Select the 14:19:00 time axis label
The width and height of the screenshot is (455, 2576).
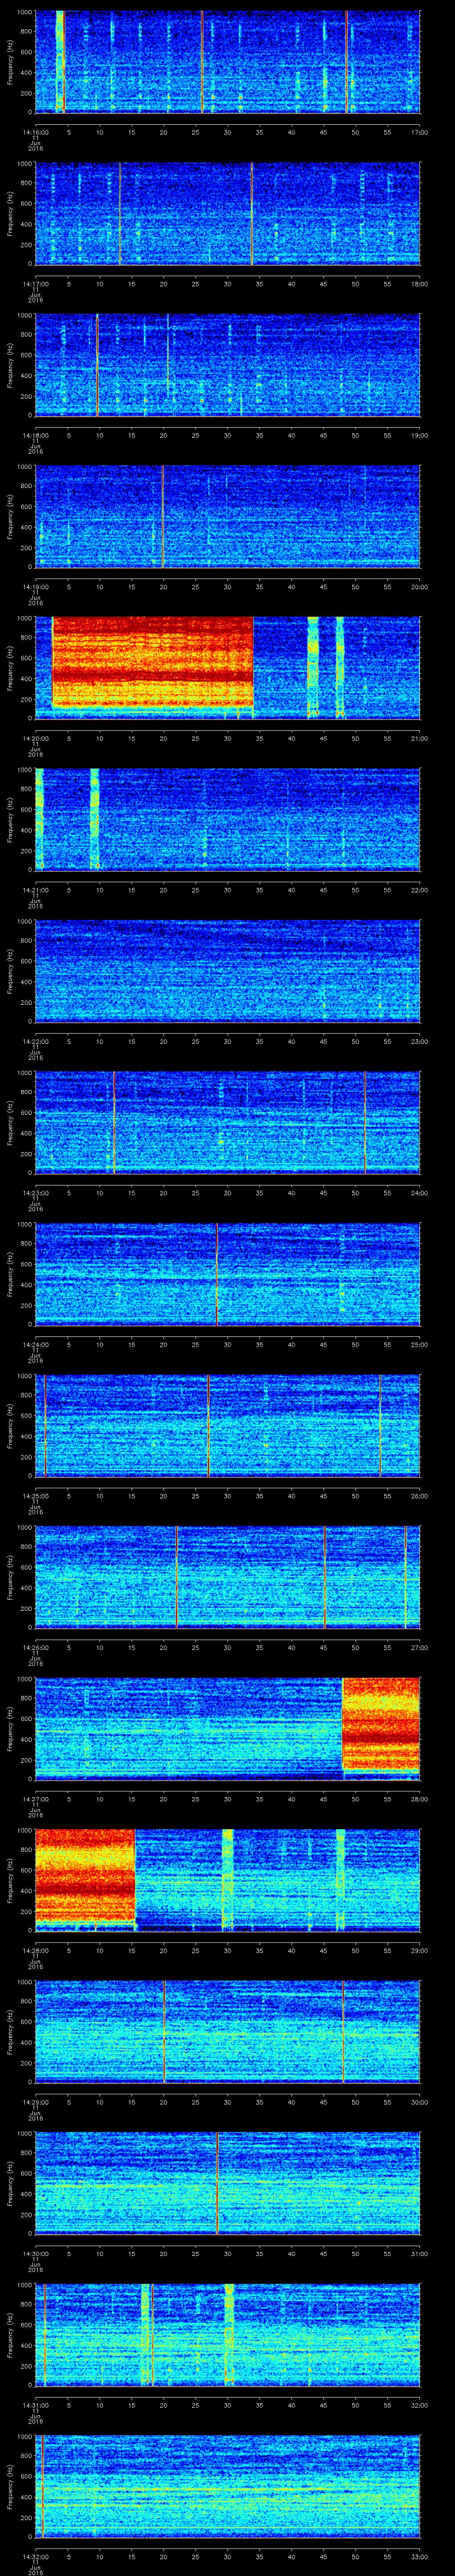pyautogui.click(x=35, y=587)
